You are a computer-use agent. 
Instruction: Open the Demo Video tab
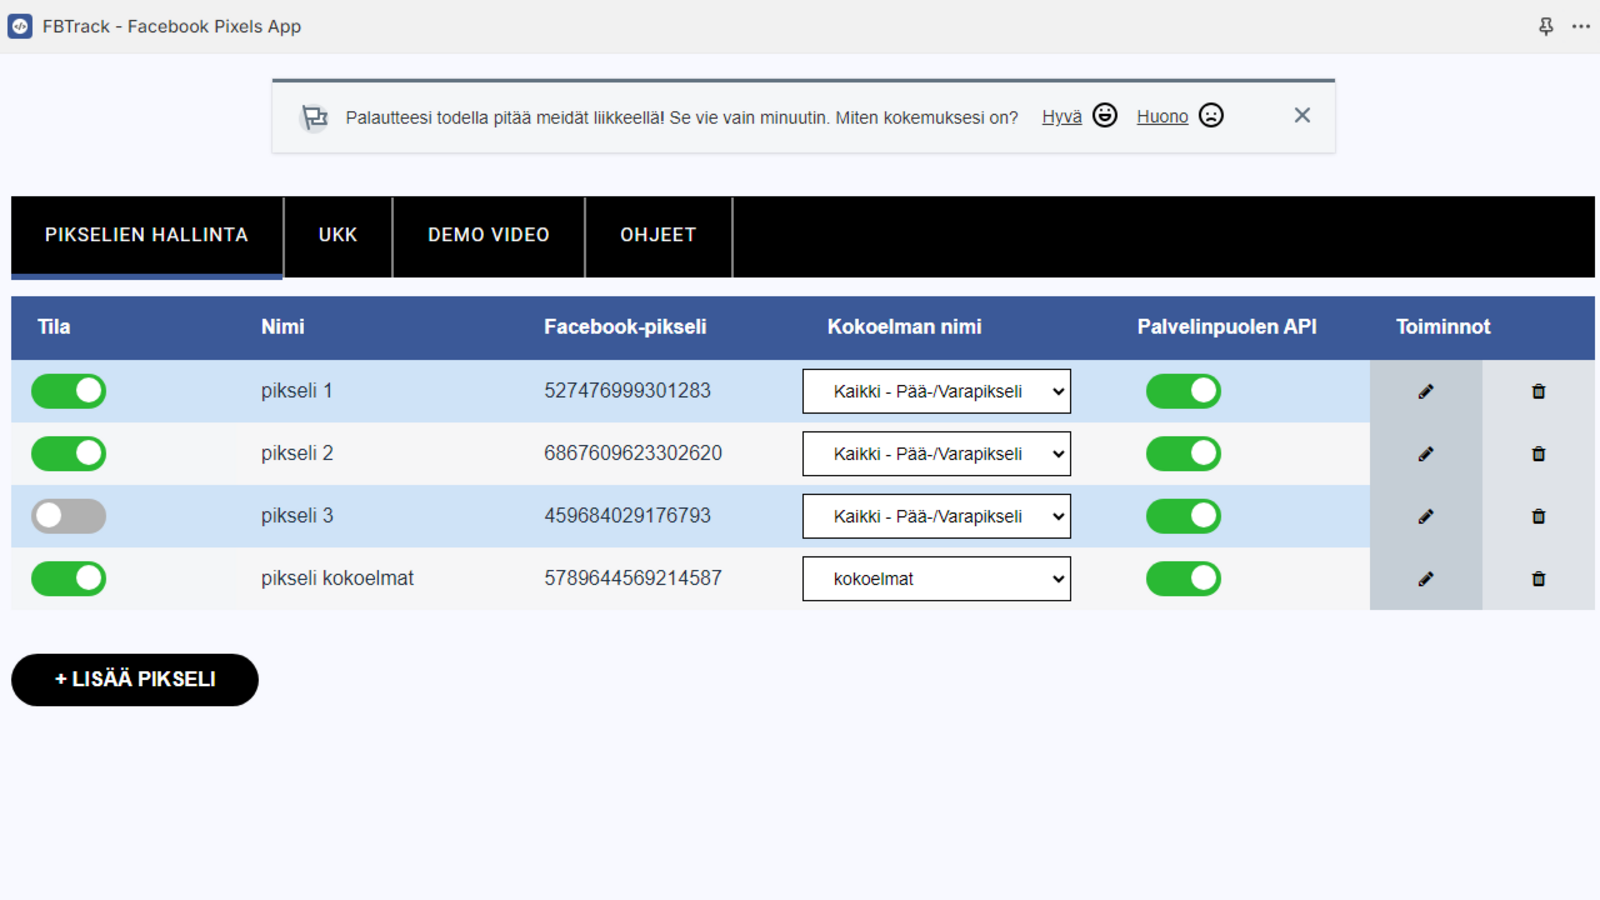489,236
